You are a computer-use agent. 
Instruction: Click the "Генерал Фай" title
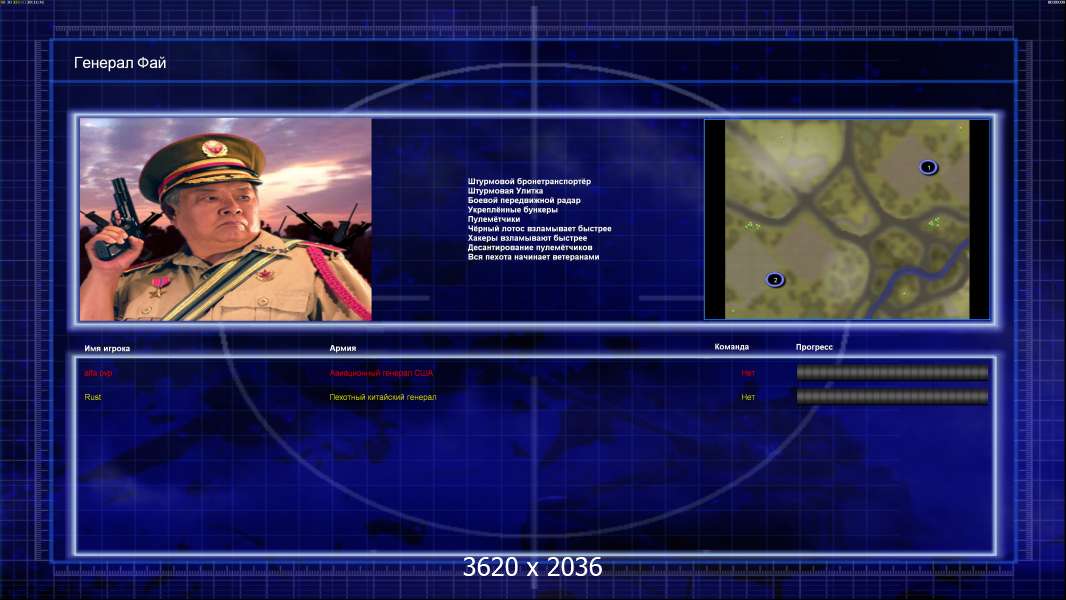click(120, 63)
